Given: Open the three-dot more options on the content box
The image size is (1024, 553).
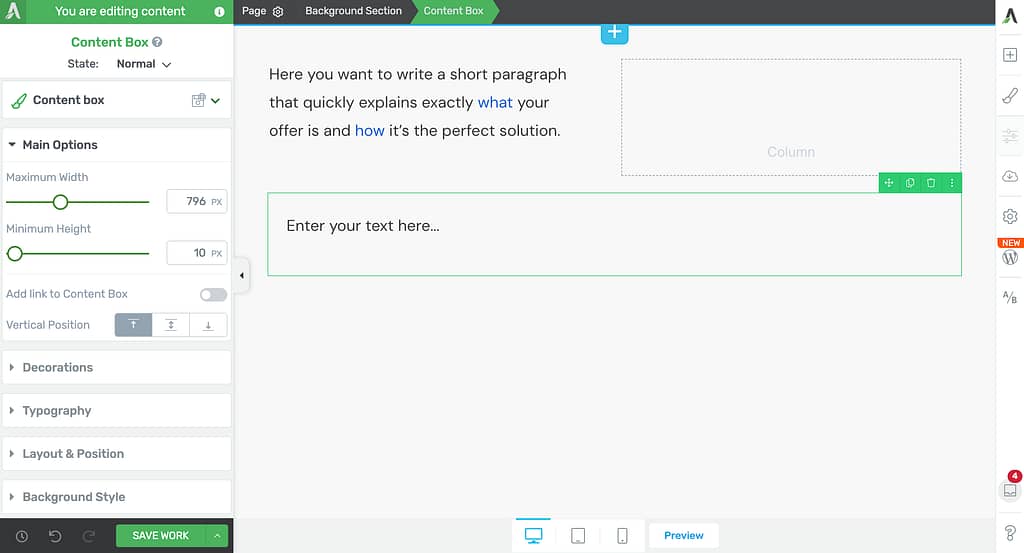Looking at the screenshot, I should [x=952, y=183].
